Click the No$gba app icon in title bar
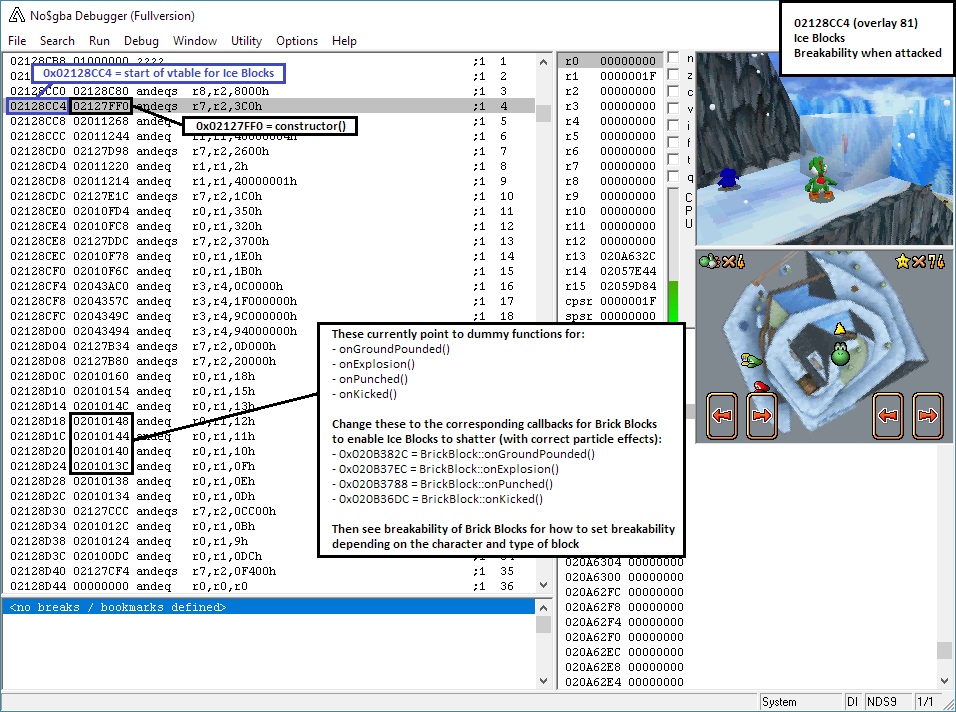The image size is (956, 712). (16, 16)
